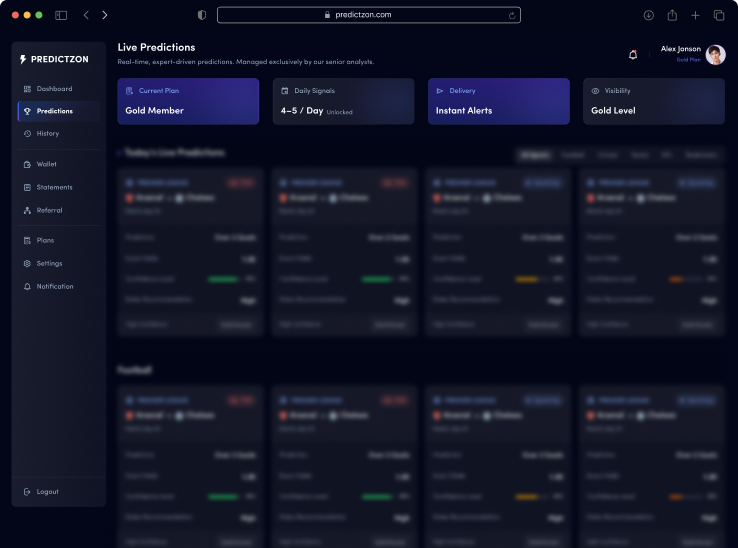Open the Wallet page
The width and height of the screenshot is (738, 548).
[46, 164]
